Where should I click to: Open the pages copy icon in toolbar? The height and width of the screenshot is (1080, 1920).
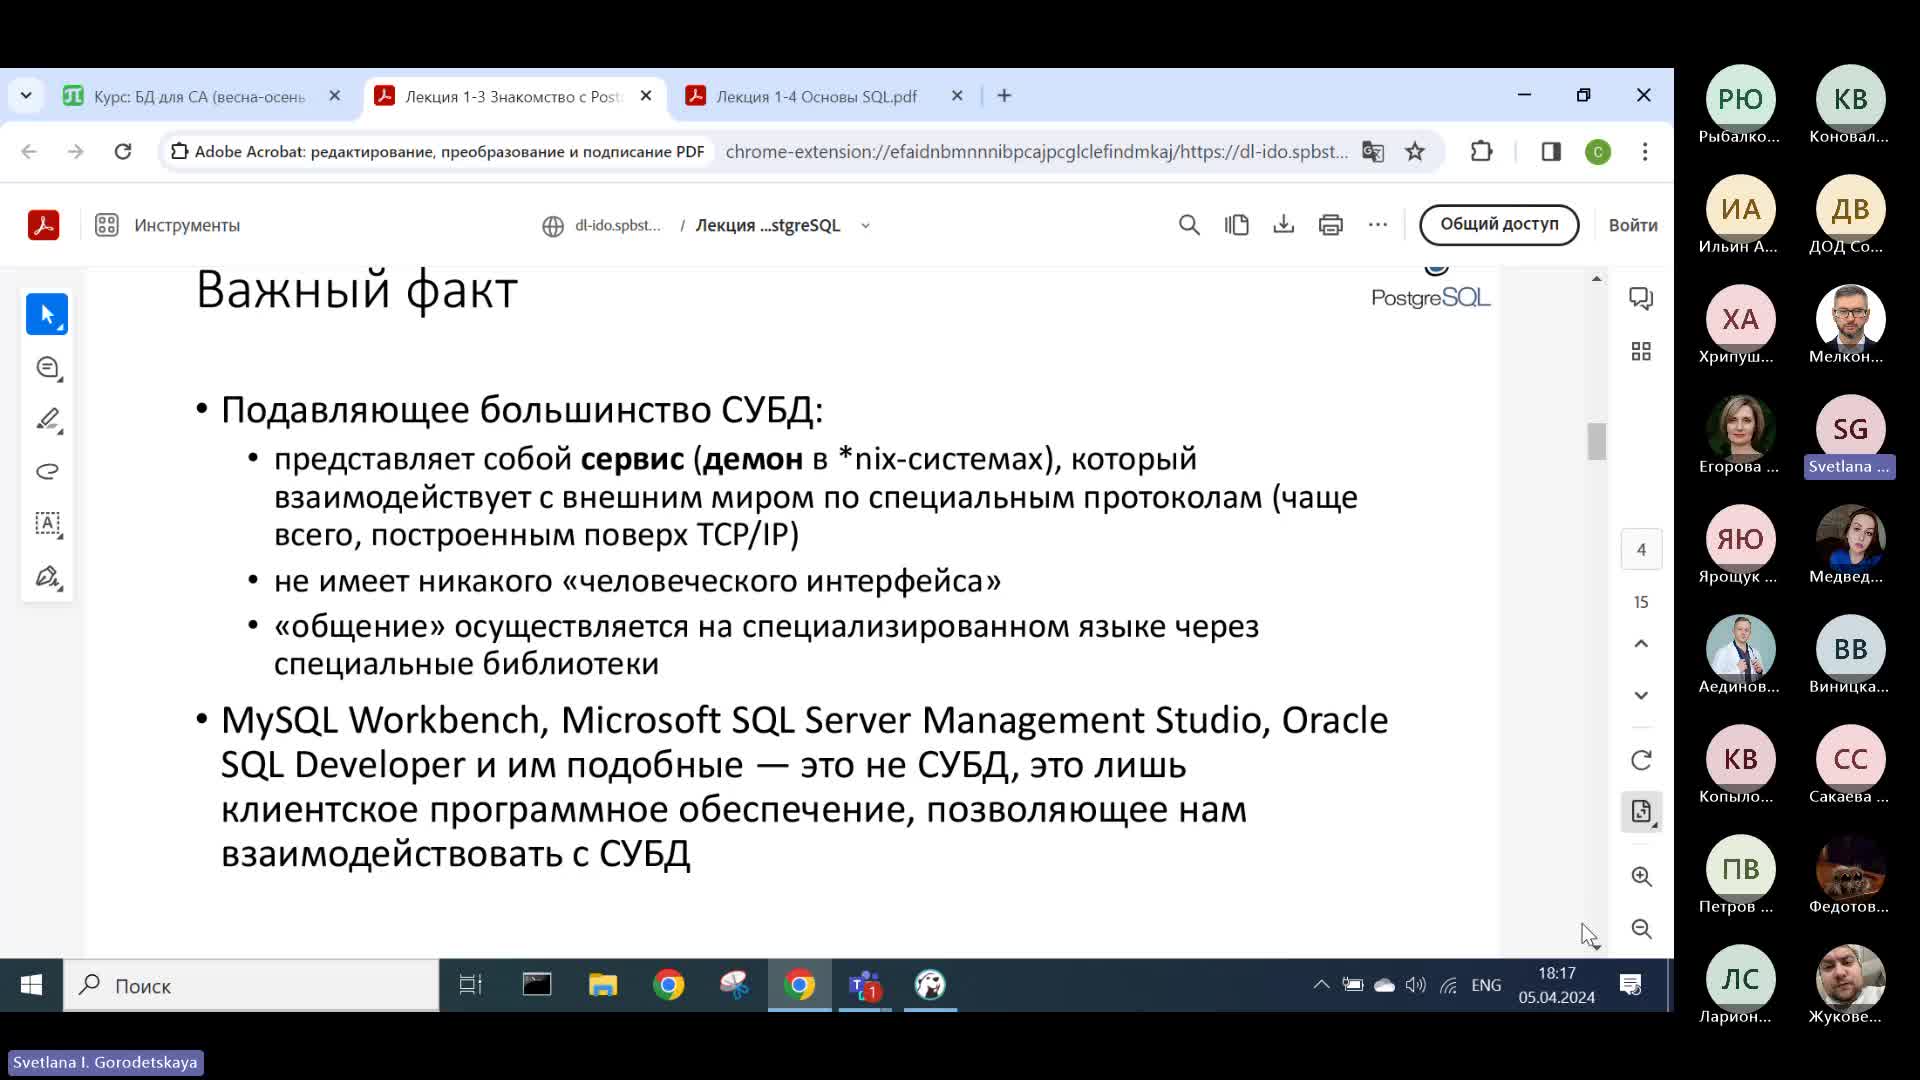tap(1236, 225)
